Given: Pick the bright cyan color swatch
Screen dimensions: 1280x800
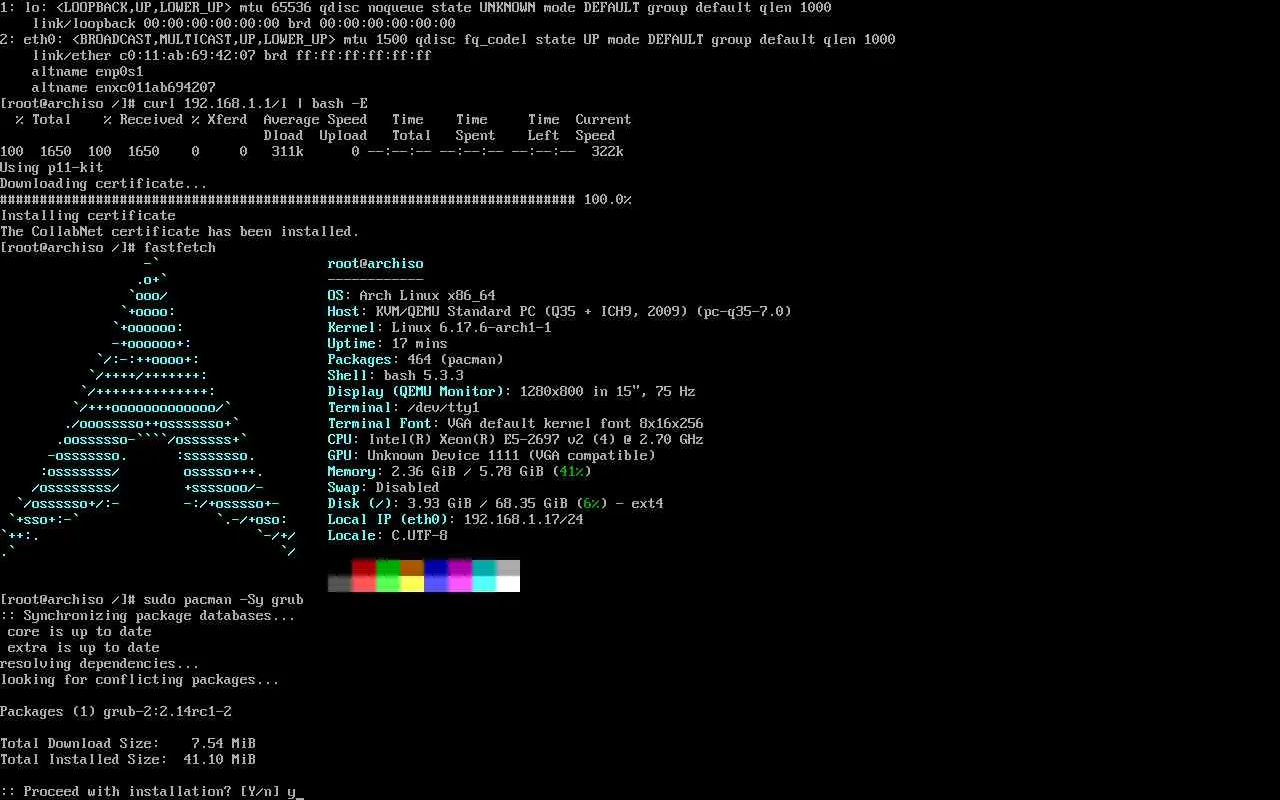Looking at the screenshot, I should tap(484, 584).
